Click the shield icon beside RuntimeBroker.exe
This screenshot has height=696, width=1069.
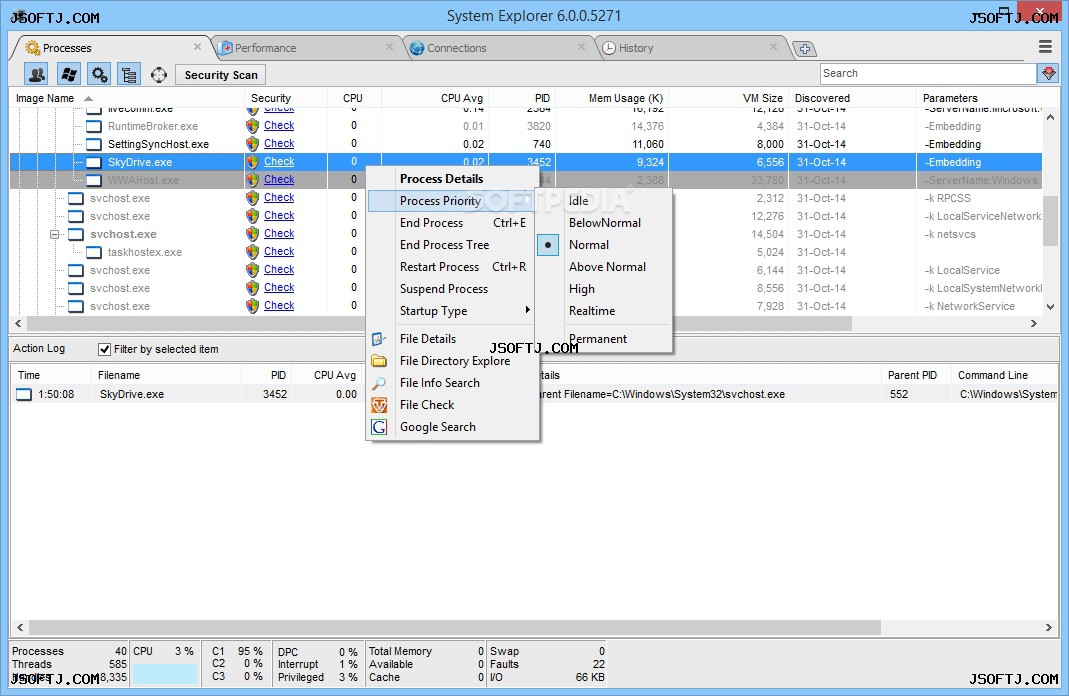(252, 126)
